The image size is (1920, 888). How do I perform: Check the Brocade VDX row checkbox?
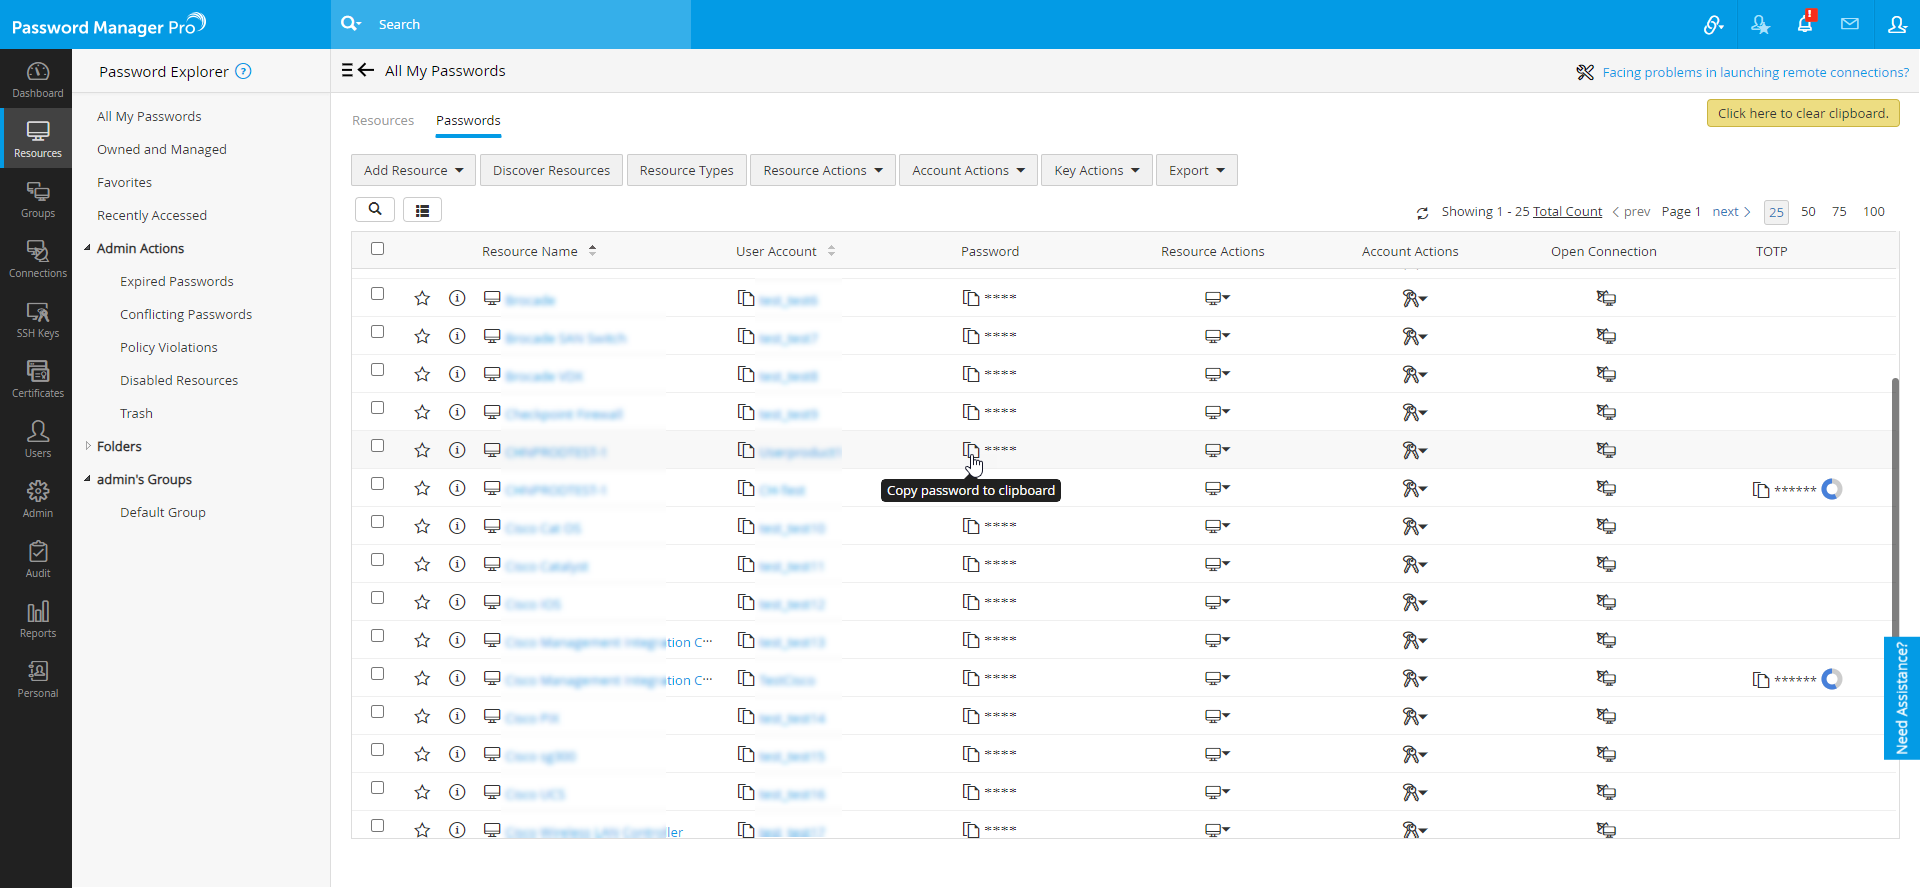point(377,370)
